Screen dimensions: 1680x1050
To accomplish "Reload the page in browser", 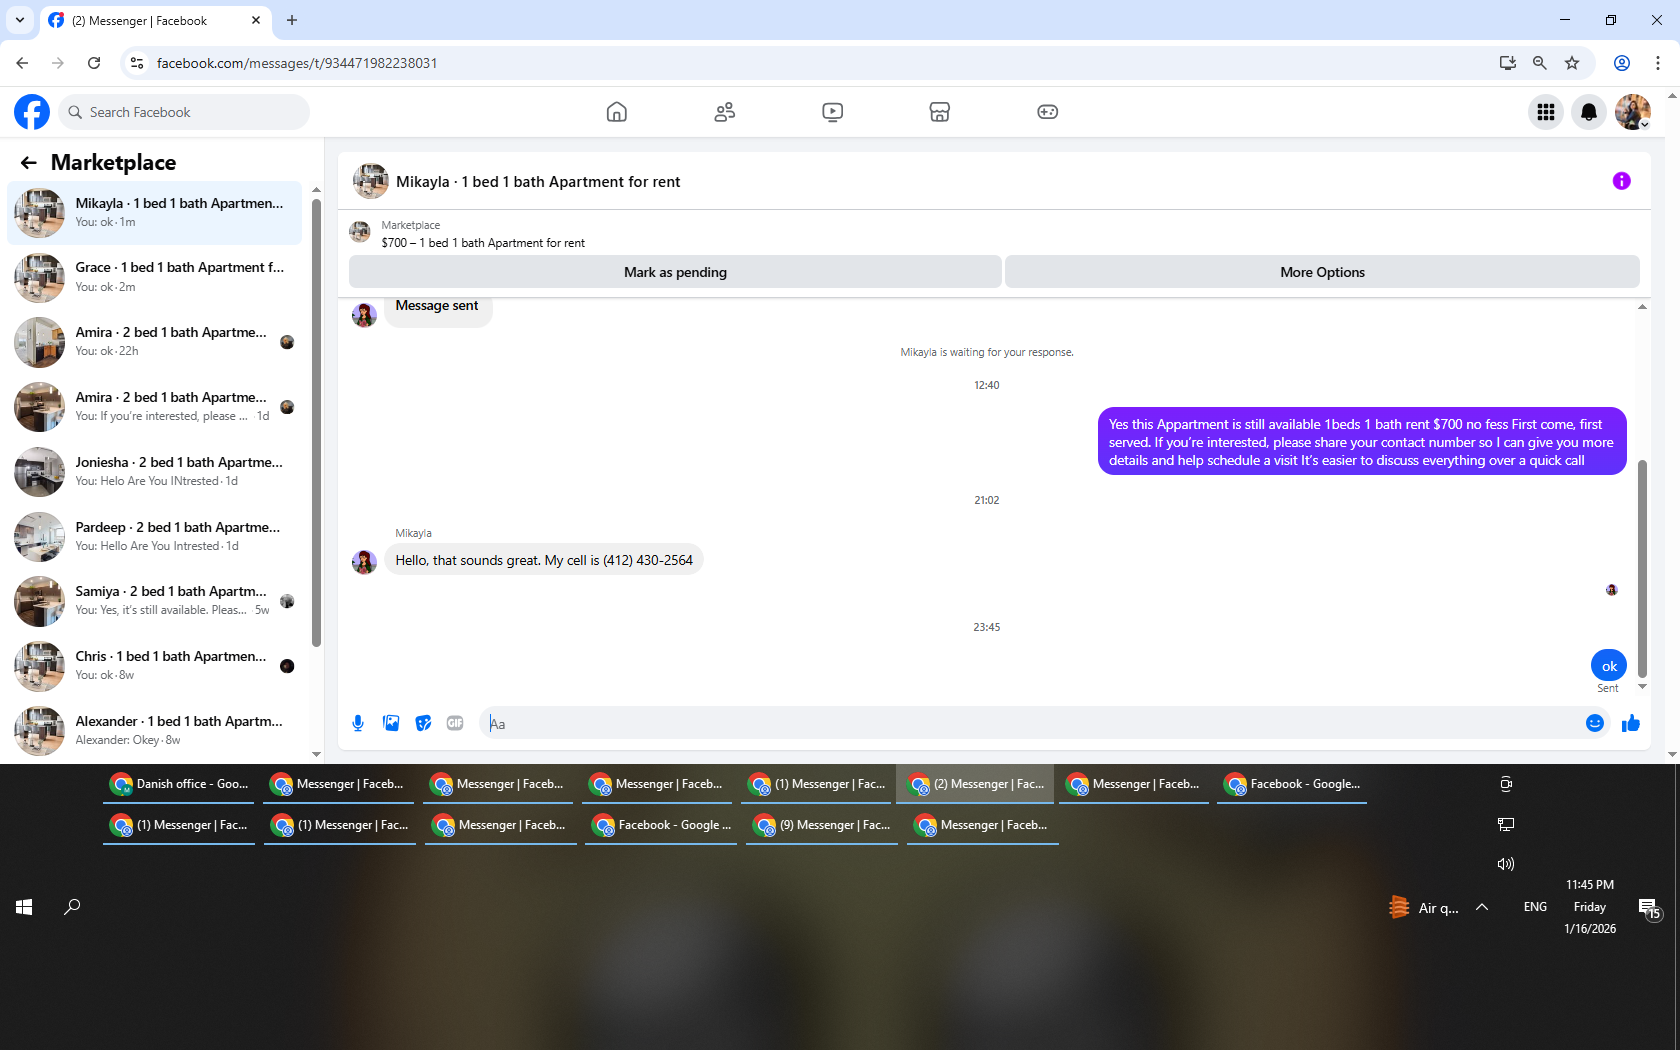I will (x=94, y=63).
